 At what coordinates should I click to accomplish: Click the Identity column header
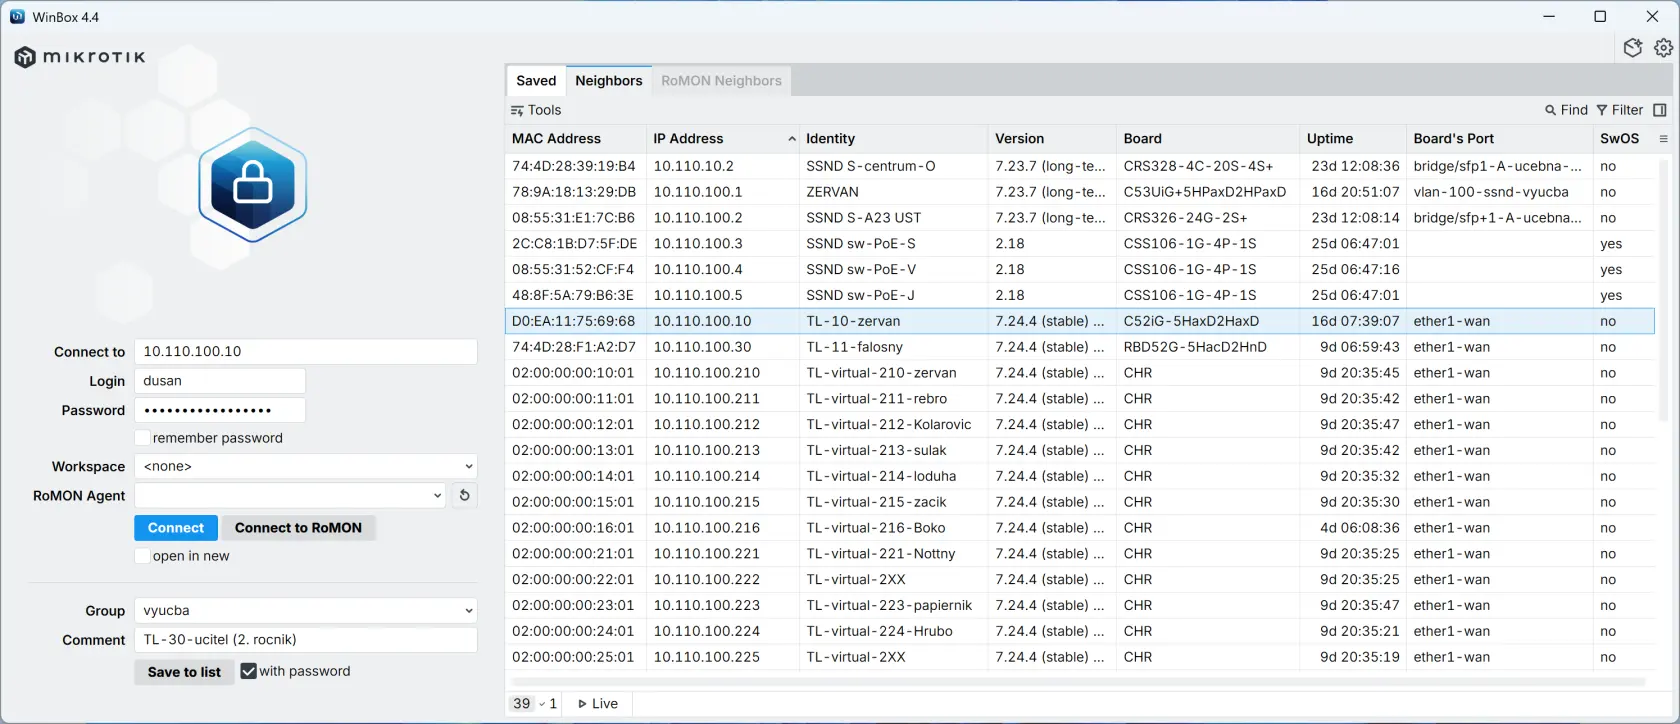coord(894,139)
